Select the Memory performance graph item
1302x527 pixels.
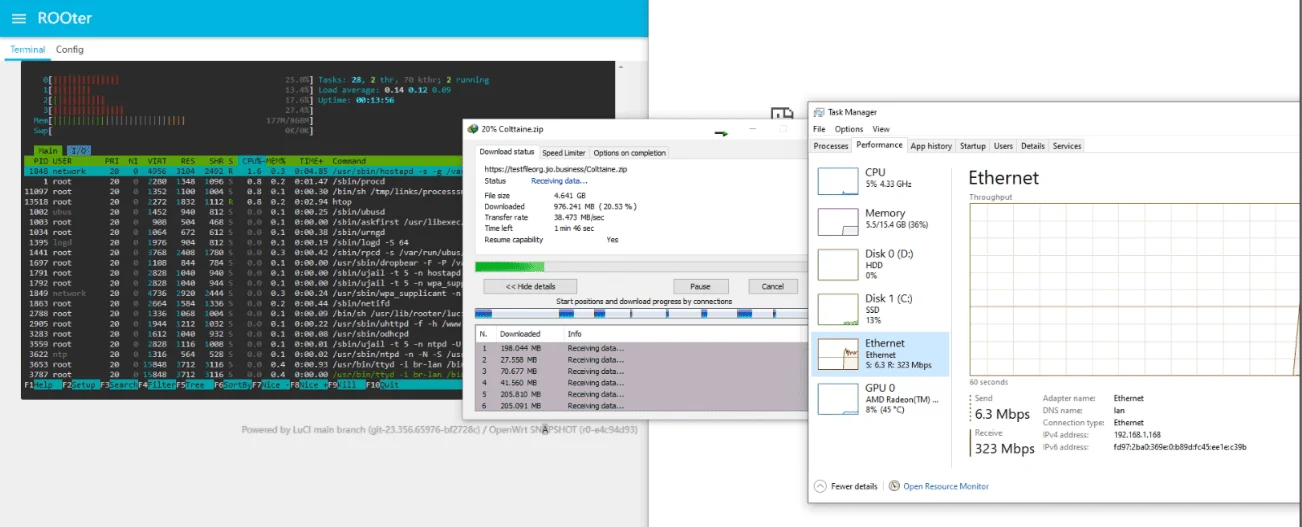[880, 221]
